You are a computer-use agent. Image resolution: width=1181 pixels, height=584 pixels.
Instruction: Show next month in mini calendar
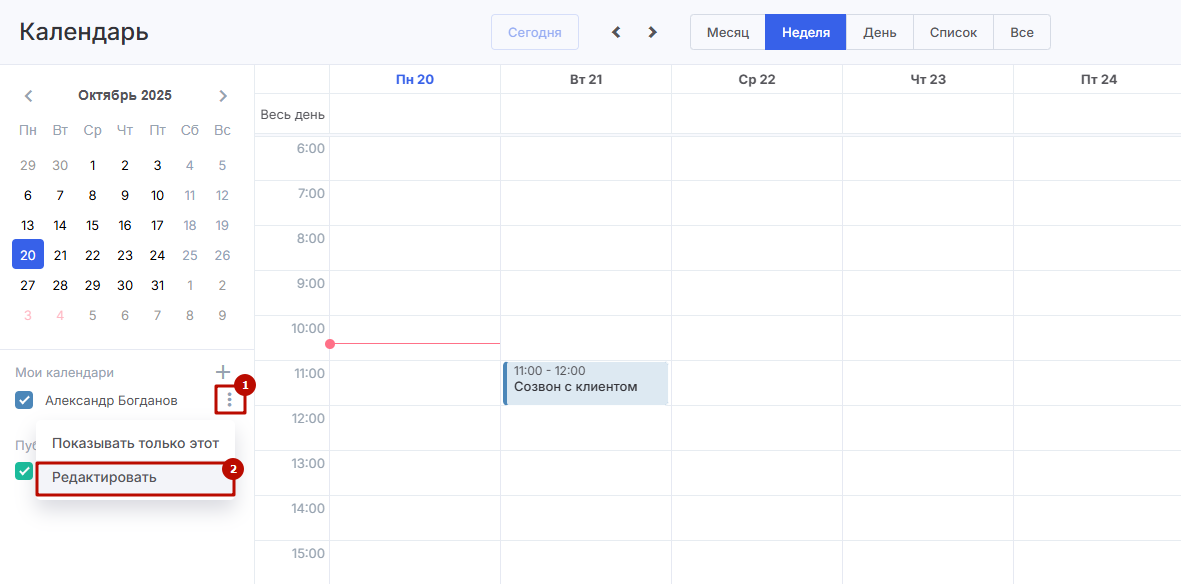(223, 96)
